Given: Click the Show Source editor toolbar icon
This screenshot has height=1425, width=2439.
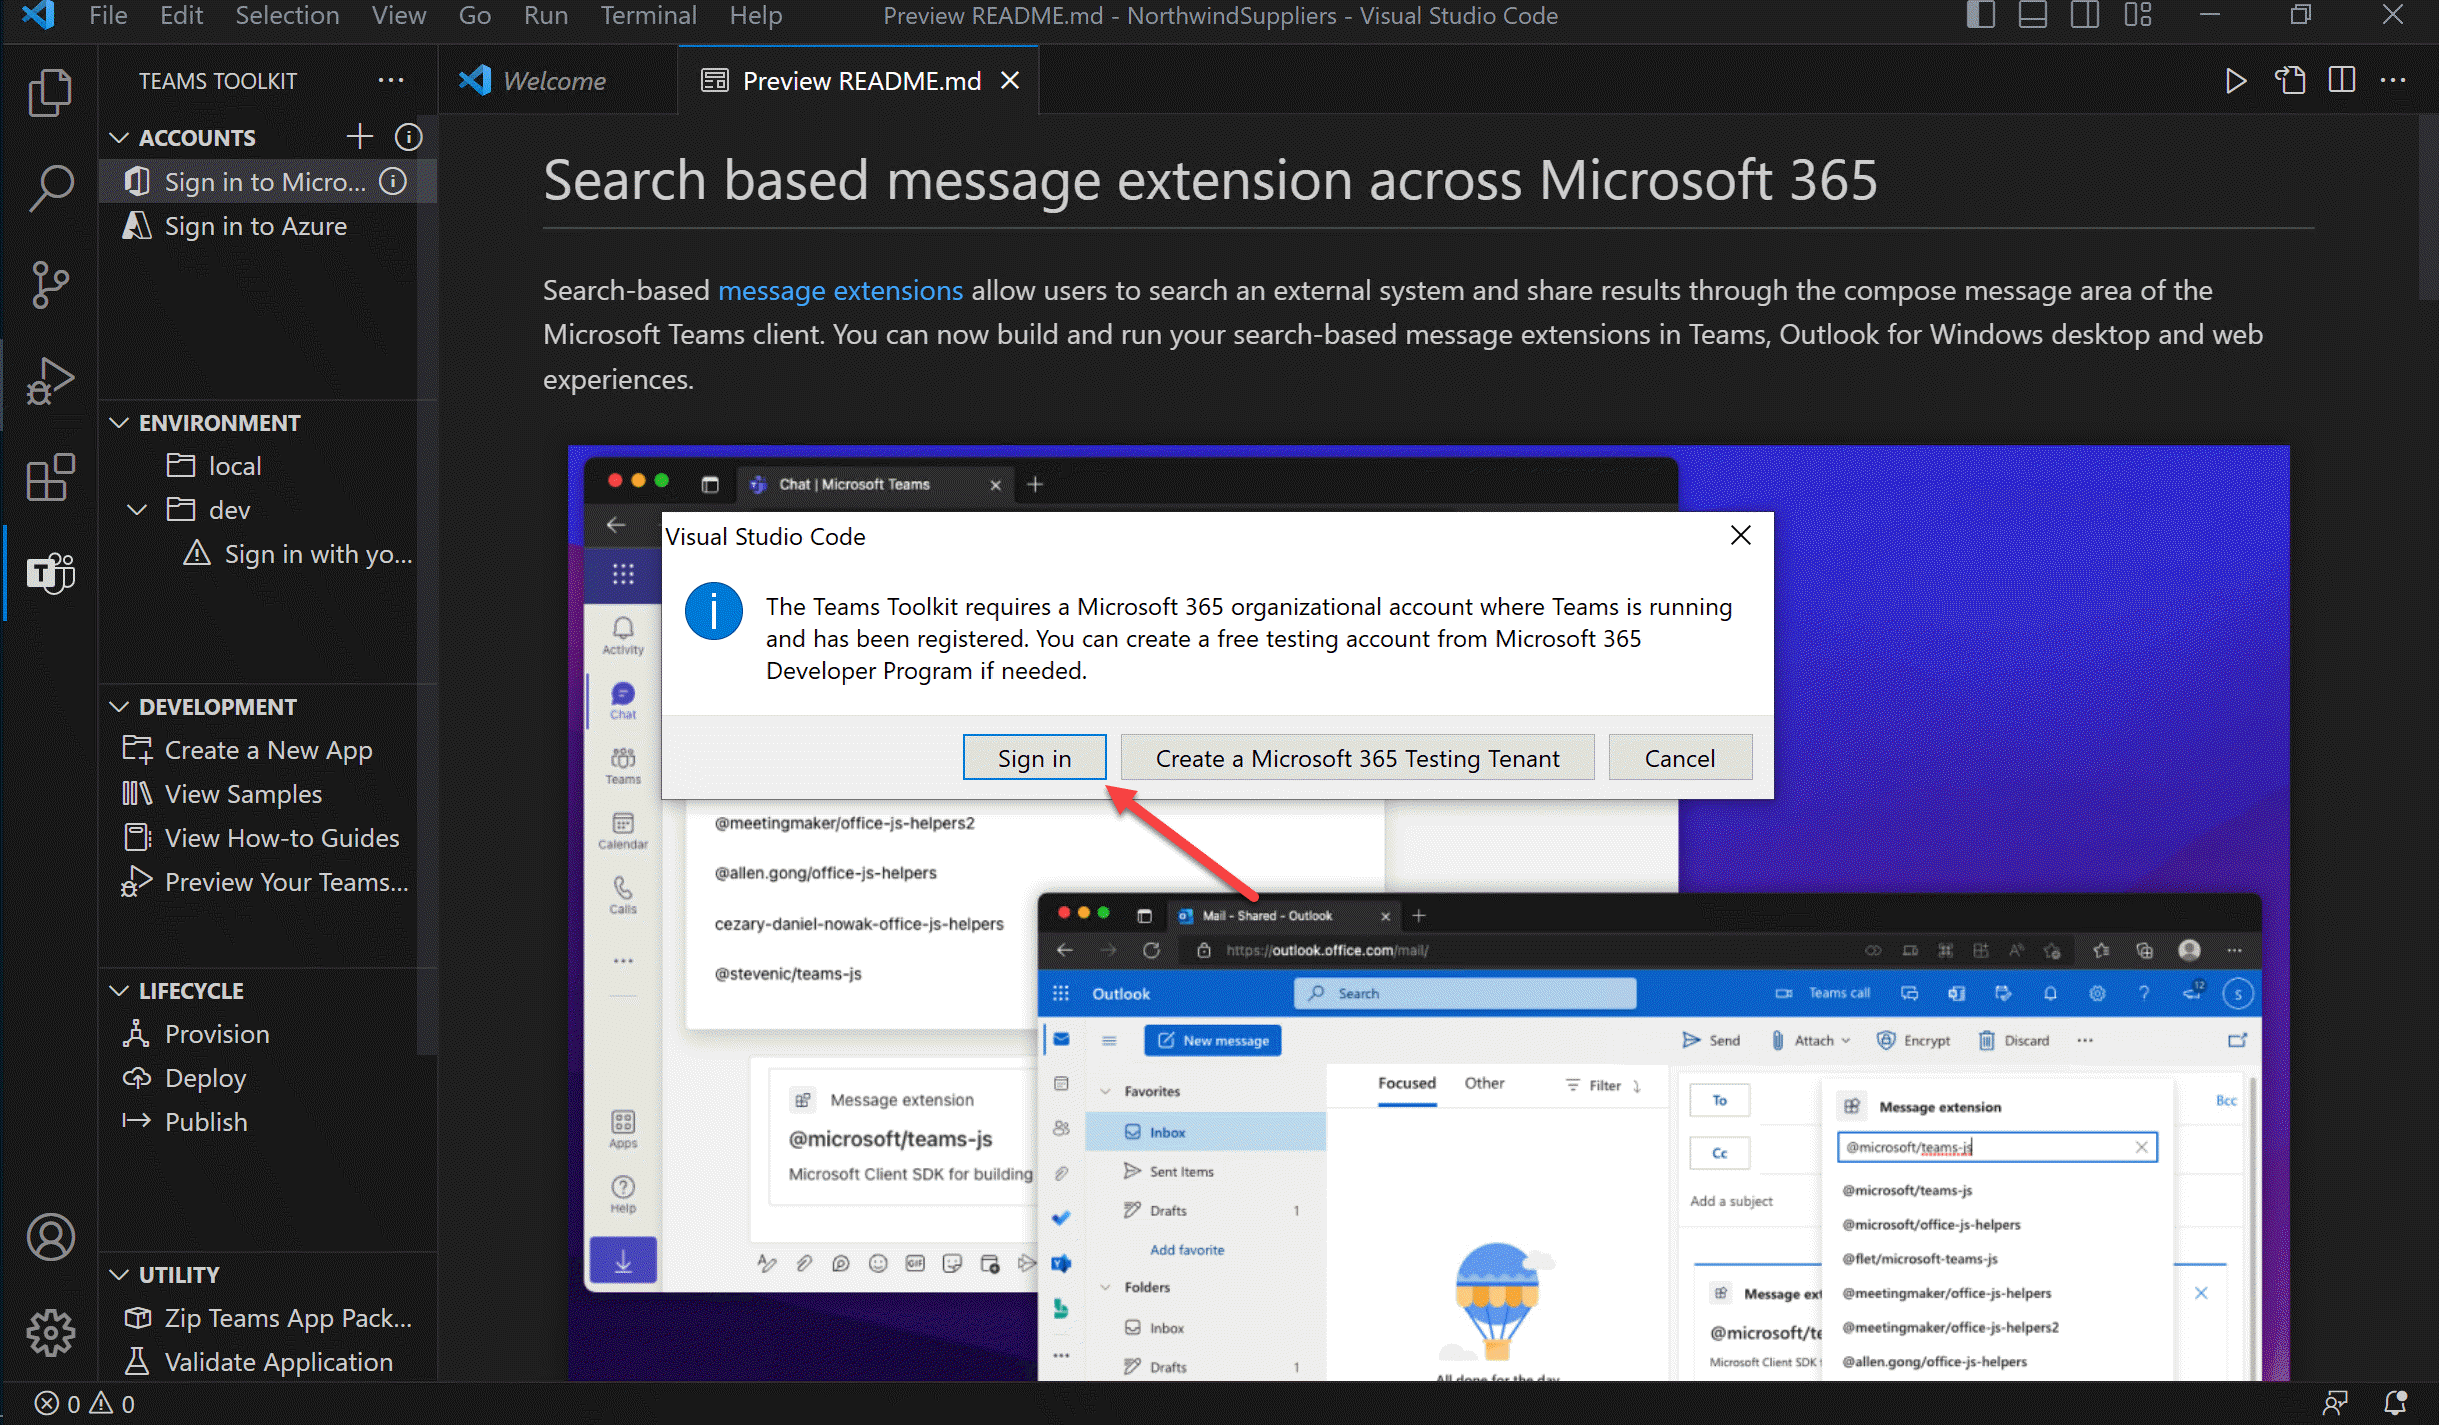Looking at the screenshot, I should point(2290,81).
